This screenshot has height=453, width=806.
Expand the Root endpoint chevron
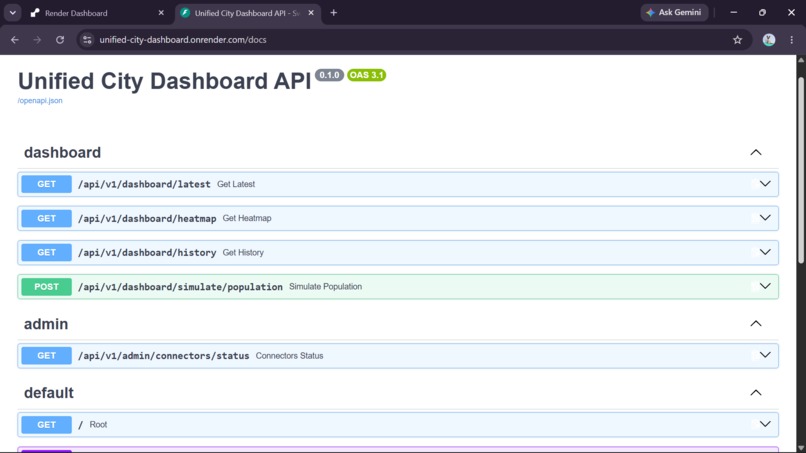pyautogui.click(x=765, y=424)
